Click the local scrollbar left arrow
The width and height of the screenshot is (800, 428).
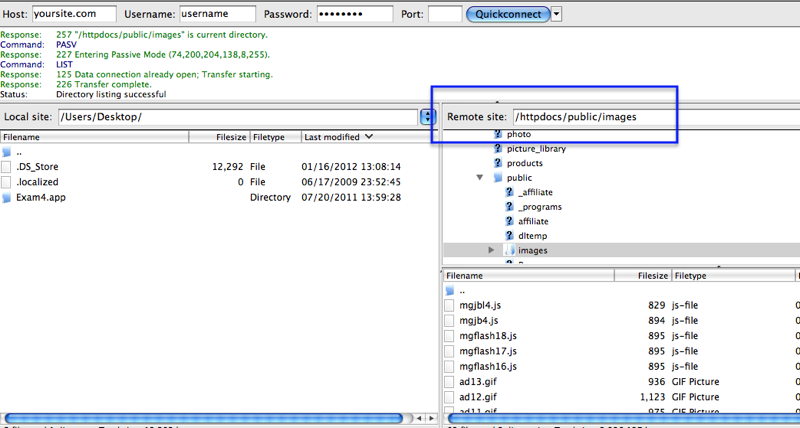419,418
